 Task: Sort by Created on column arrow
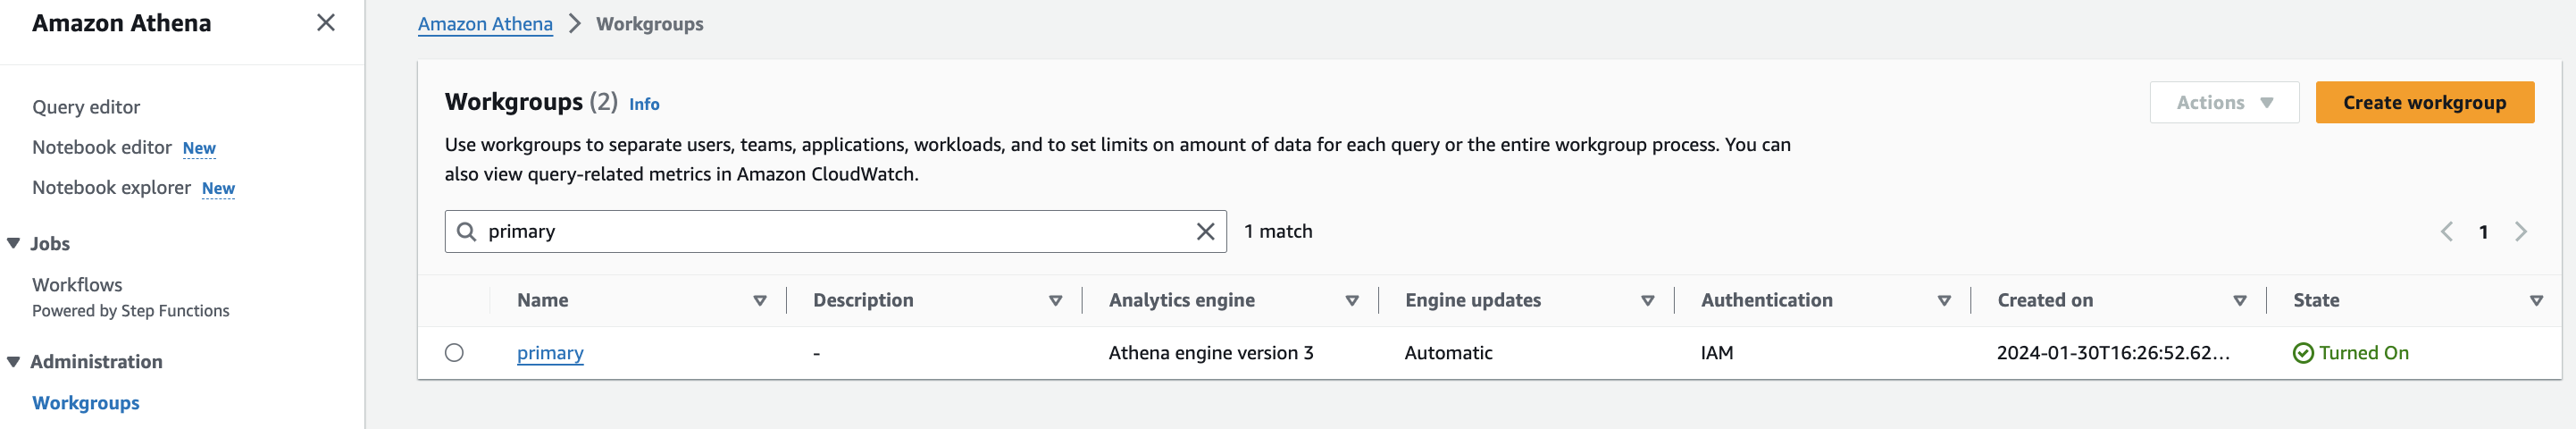[x=2240, y=301]
